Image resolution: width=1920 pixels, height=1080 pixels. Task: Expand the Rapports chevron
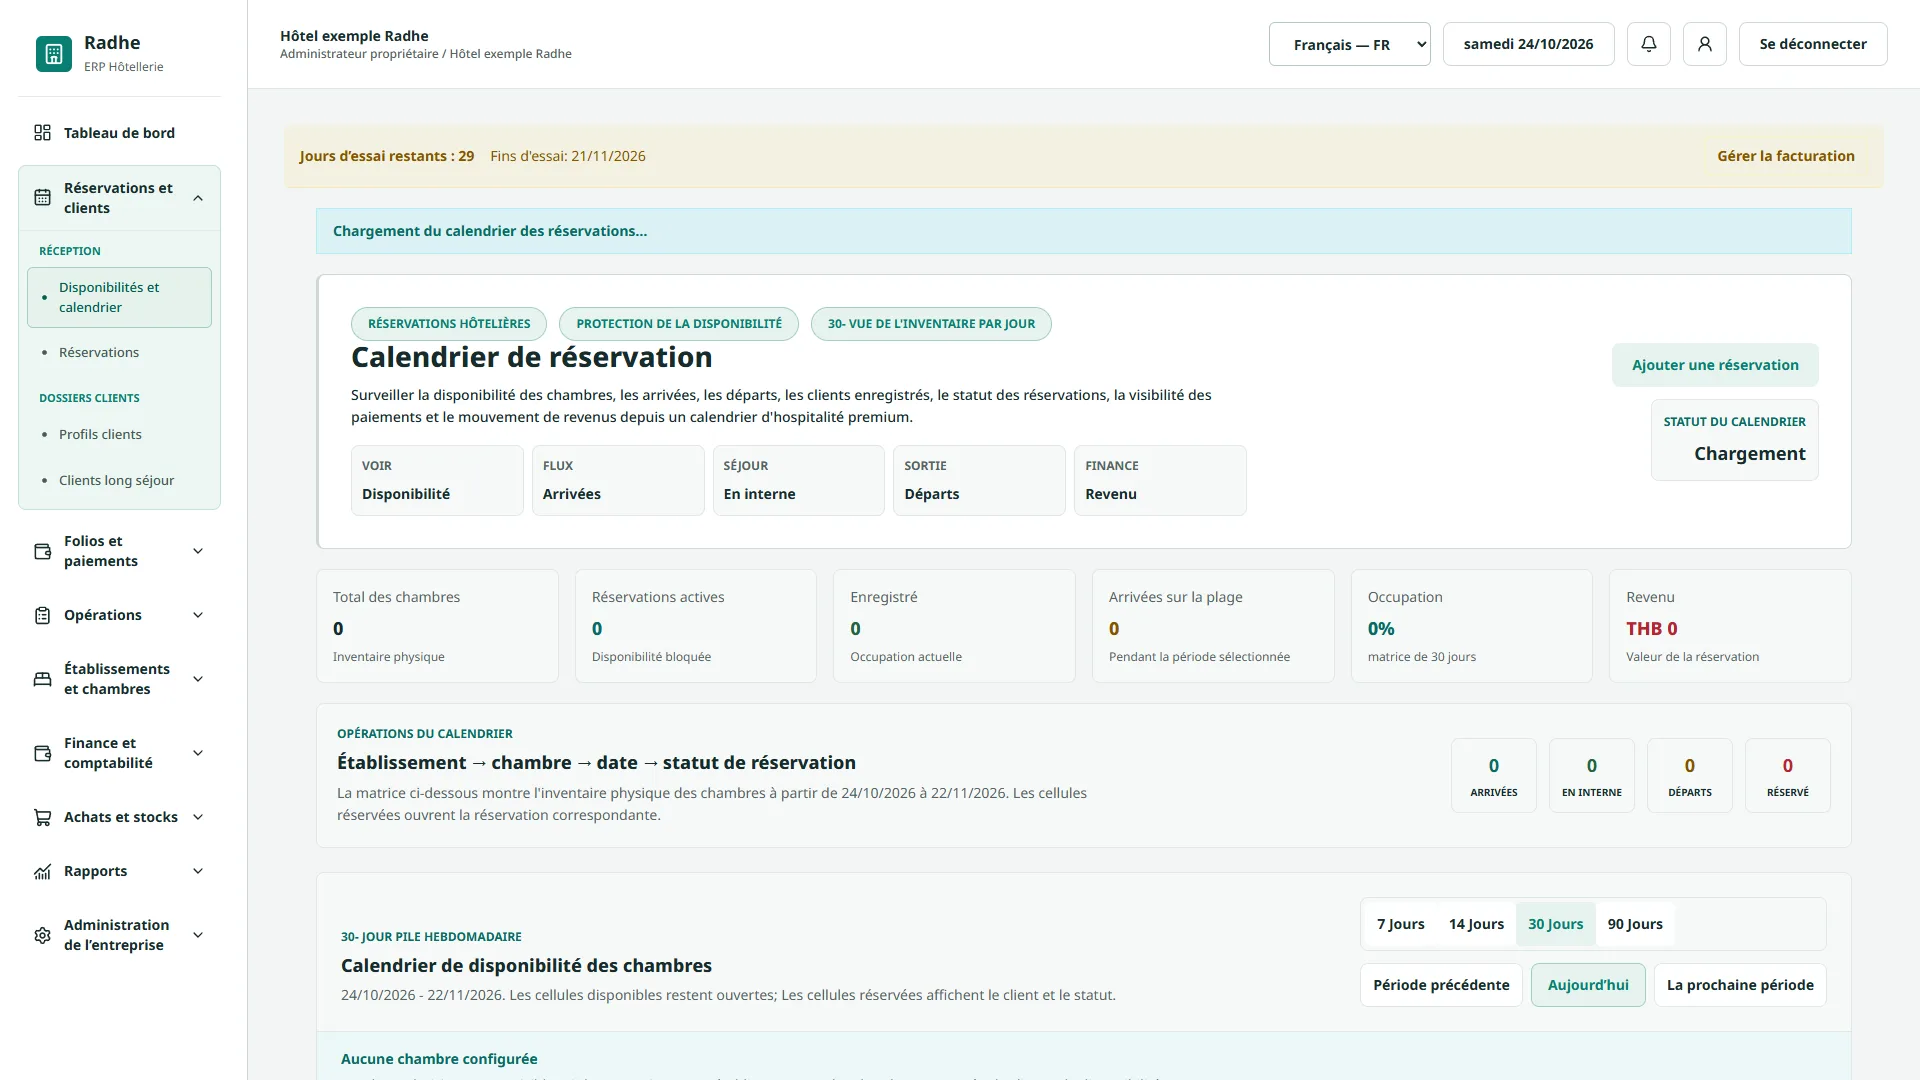[198, 871]
